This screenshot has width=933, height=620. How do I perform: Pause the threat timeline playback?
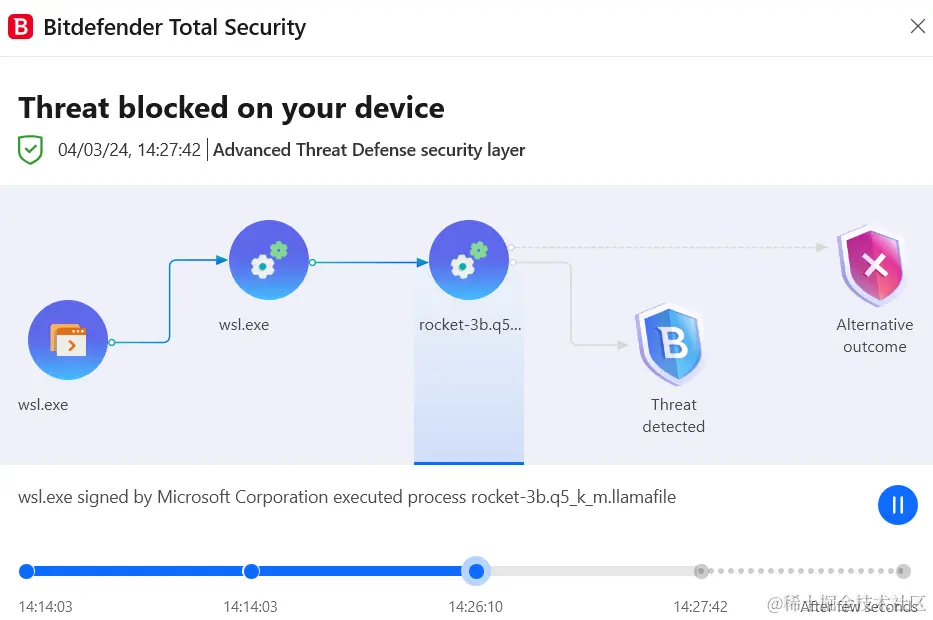pyautogui.click(x=897, y=505)
